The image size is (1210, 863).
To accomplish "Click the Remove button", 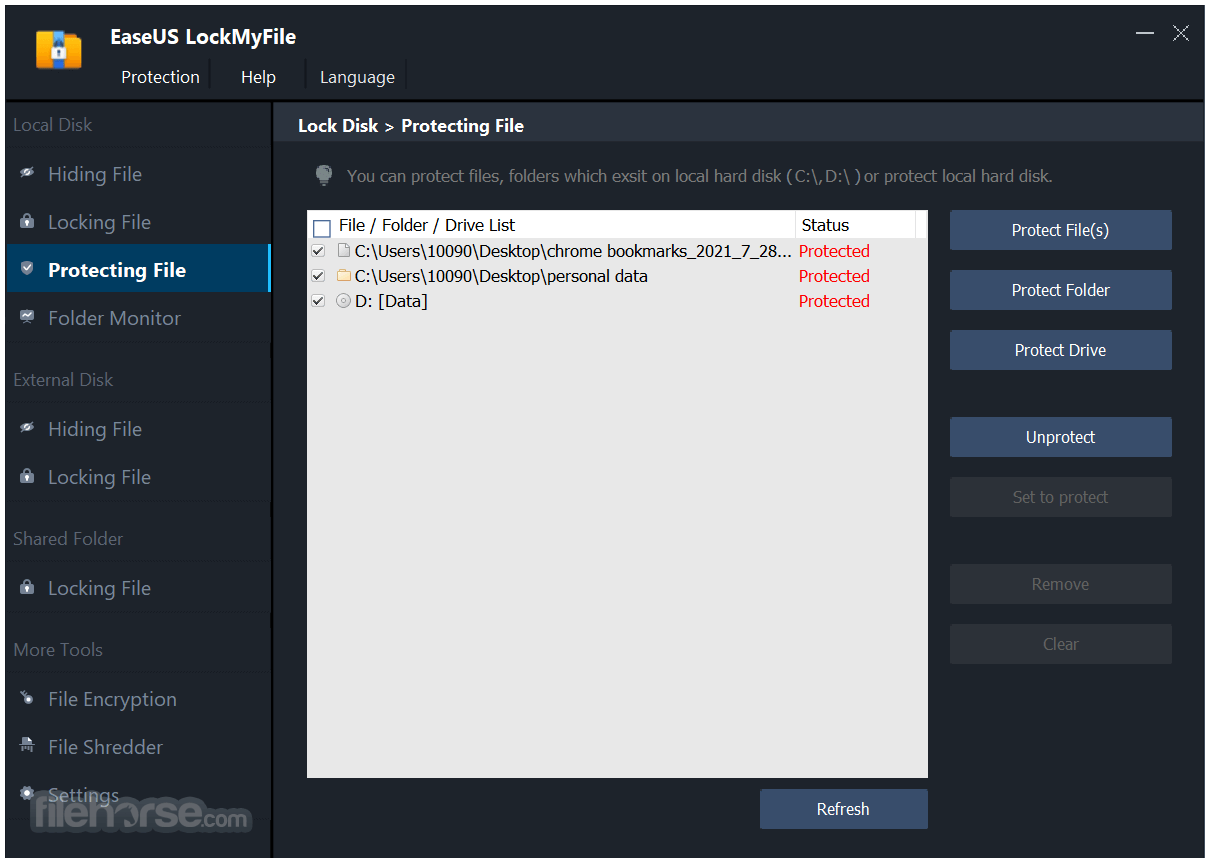I will (1060, 584).
